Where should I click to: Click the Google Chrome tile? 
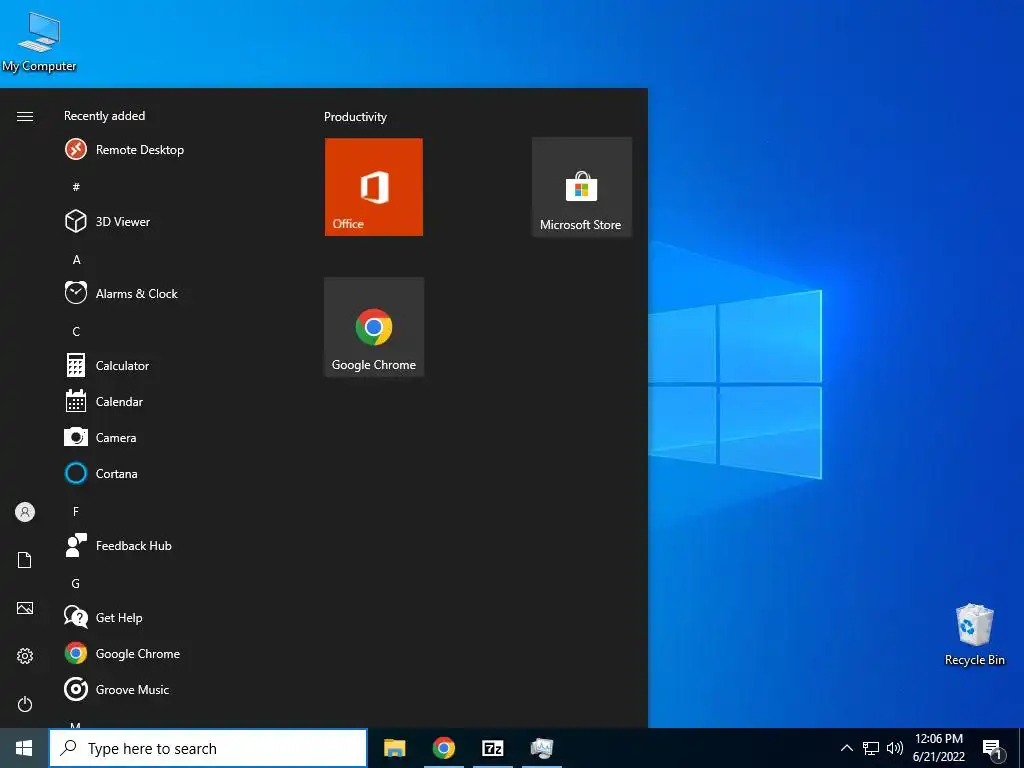(374, 327)
